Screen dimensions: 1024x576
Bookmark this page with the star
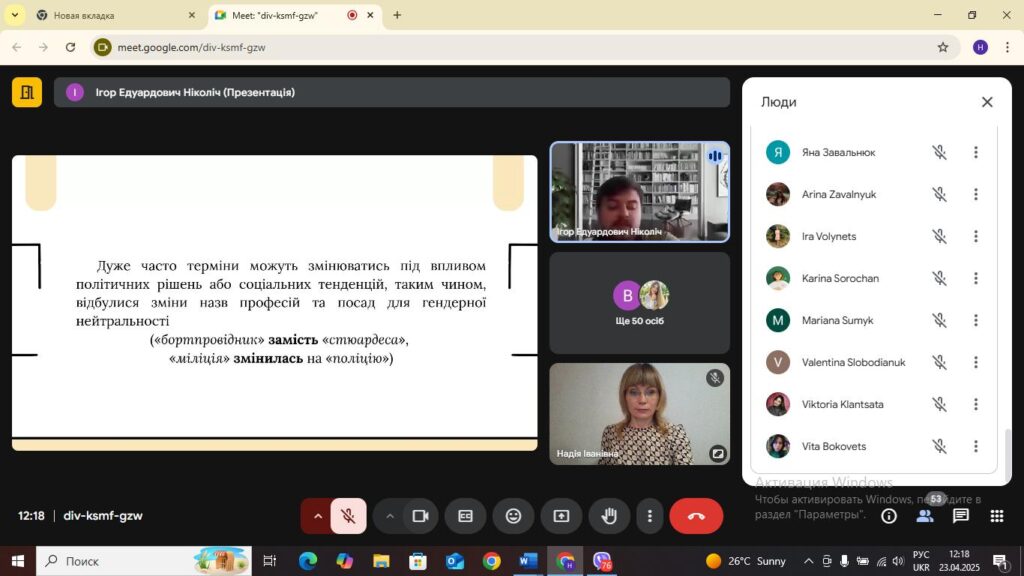[942, 47]
